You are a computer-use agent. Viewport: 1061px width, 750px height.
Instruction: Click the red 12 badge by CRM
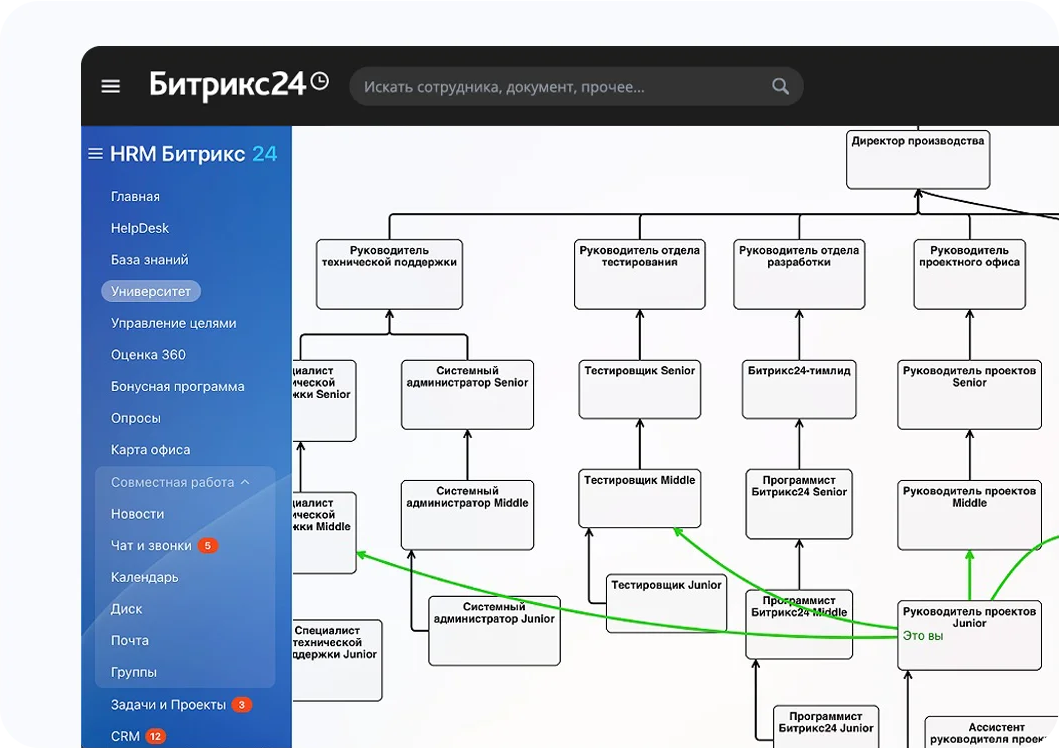pos(156,736)
